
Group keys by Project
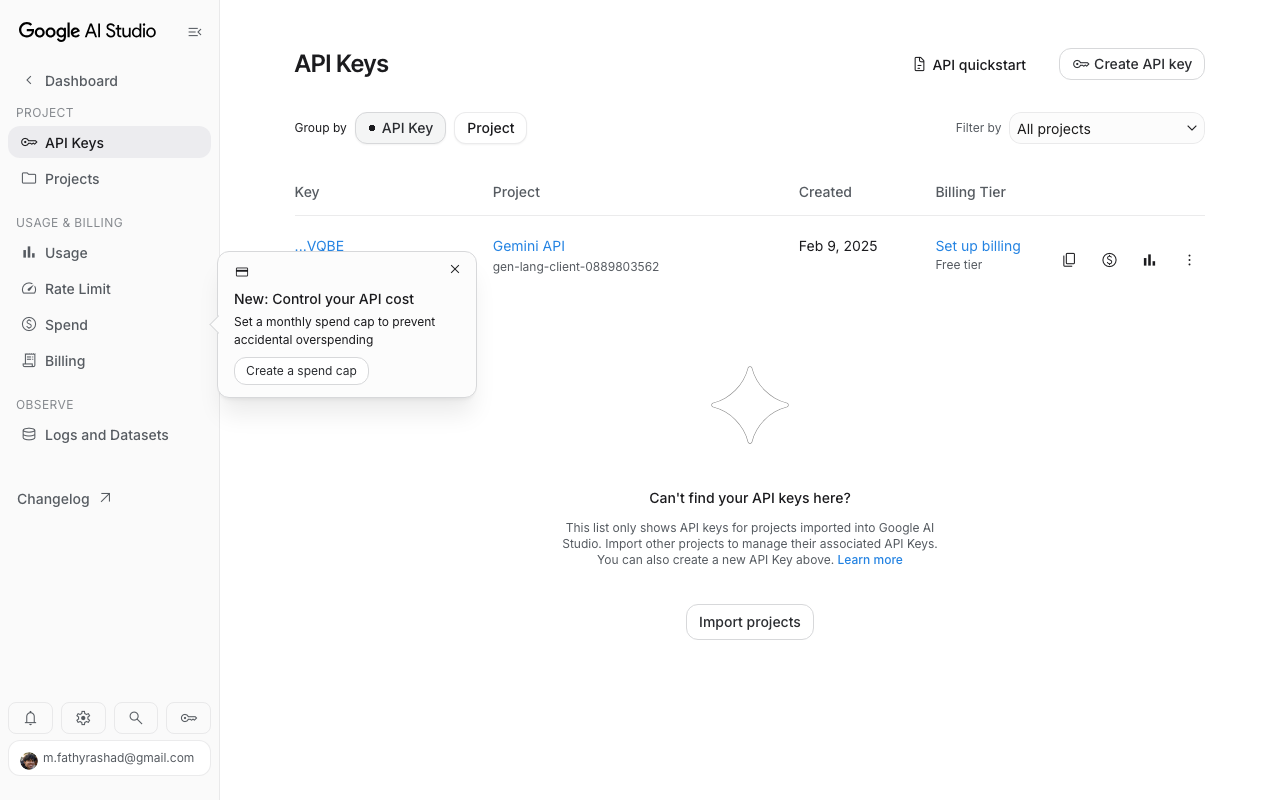click(490, 128)
